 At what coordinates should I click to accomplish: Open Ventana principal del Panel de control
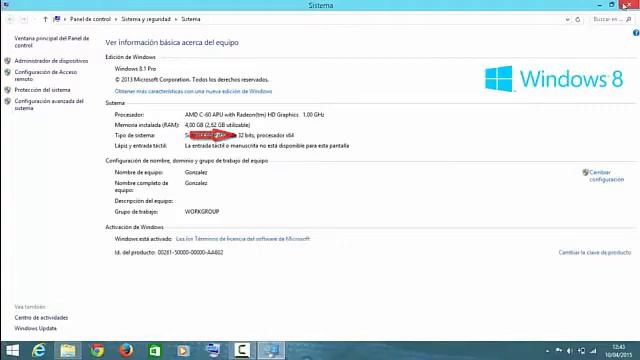coord(52,42)
